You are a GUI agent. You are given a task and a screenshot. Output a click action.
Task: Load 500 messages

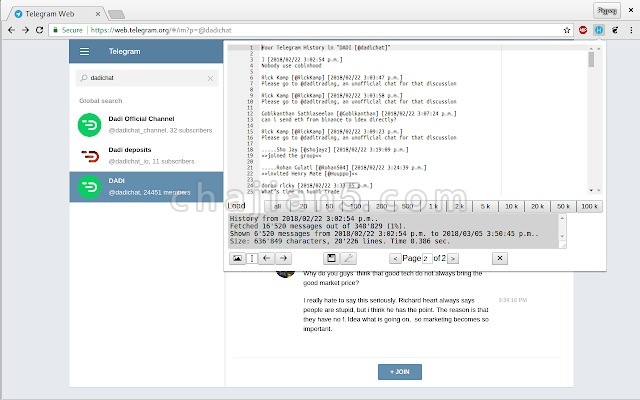[407, 206]
